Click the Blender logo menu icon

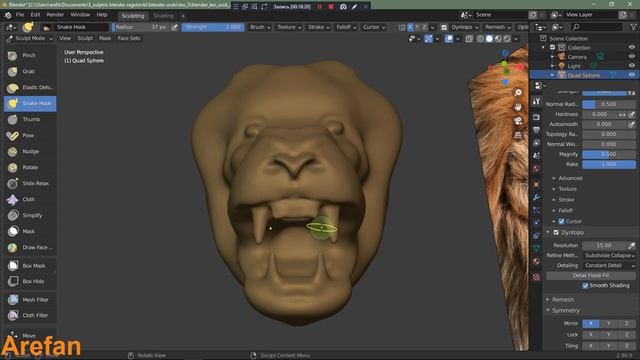coord(8,15)
